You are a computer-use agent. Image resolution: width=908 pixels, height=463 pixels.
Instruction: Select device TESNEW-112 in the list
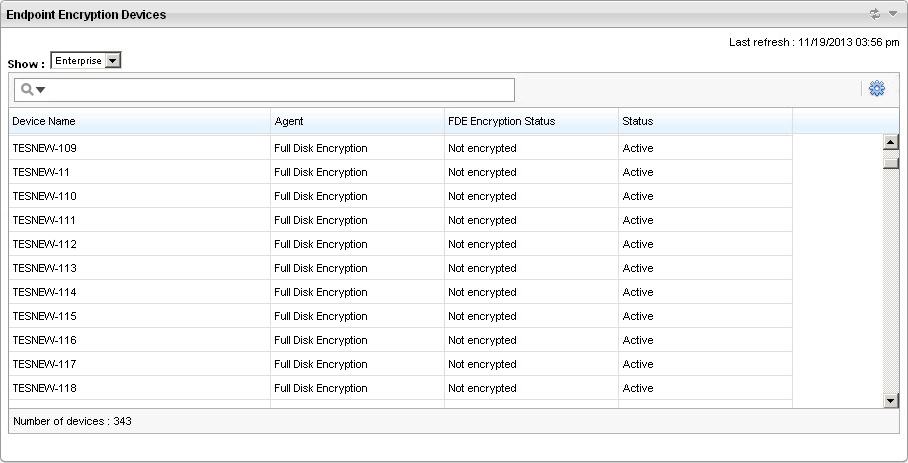pos(45,244)
